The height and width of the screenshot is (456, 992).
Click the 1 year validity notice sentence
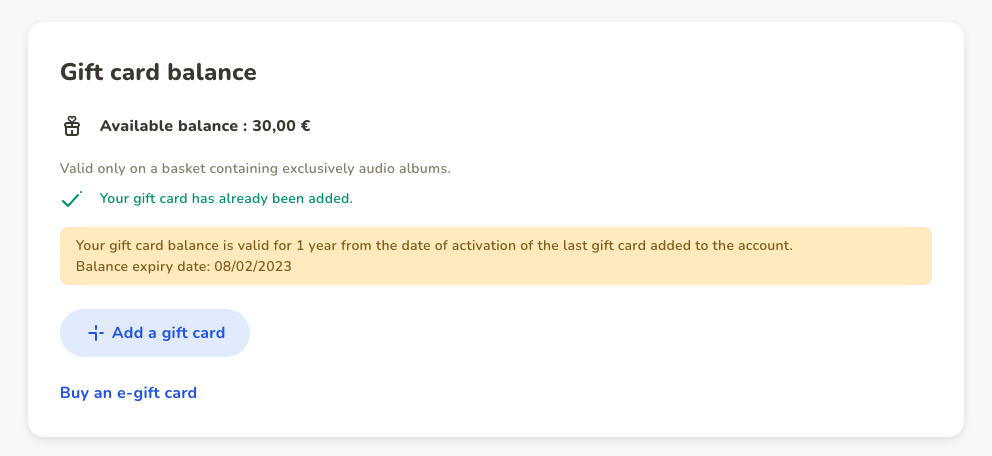(434, 245)
